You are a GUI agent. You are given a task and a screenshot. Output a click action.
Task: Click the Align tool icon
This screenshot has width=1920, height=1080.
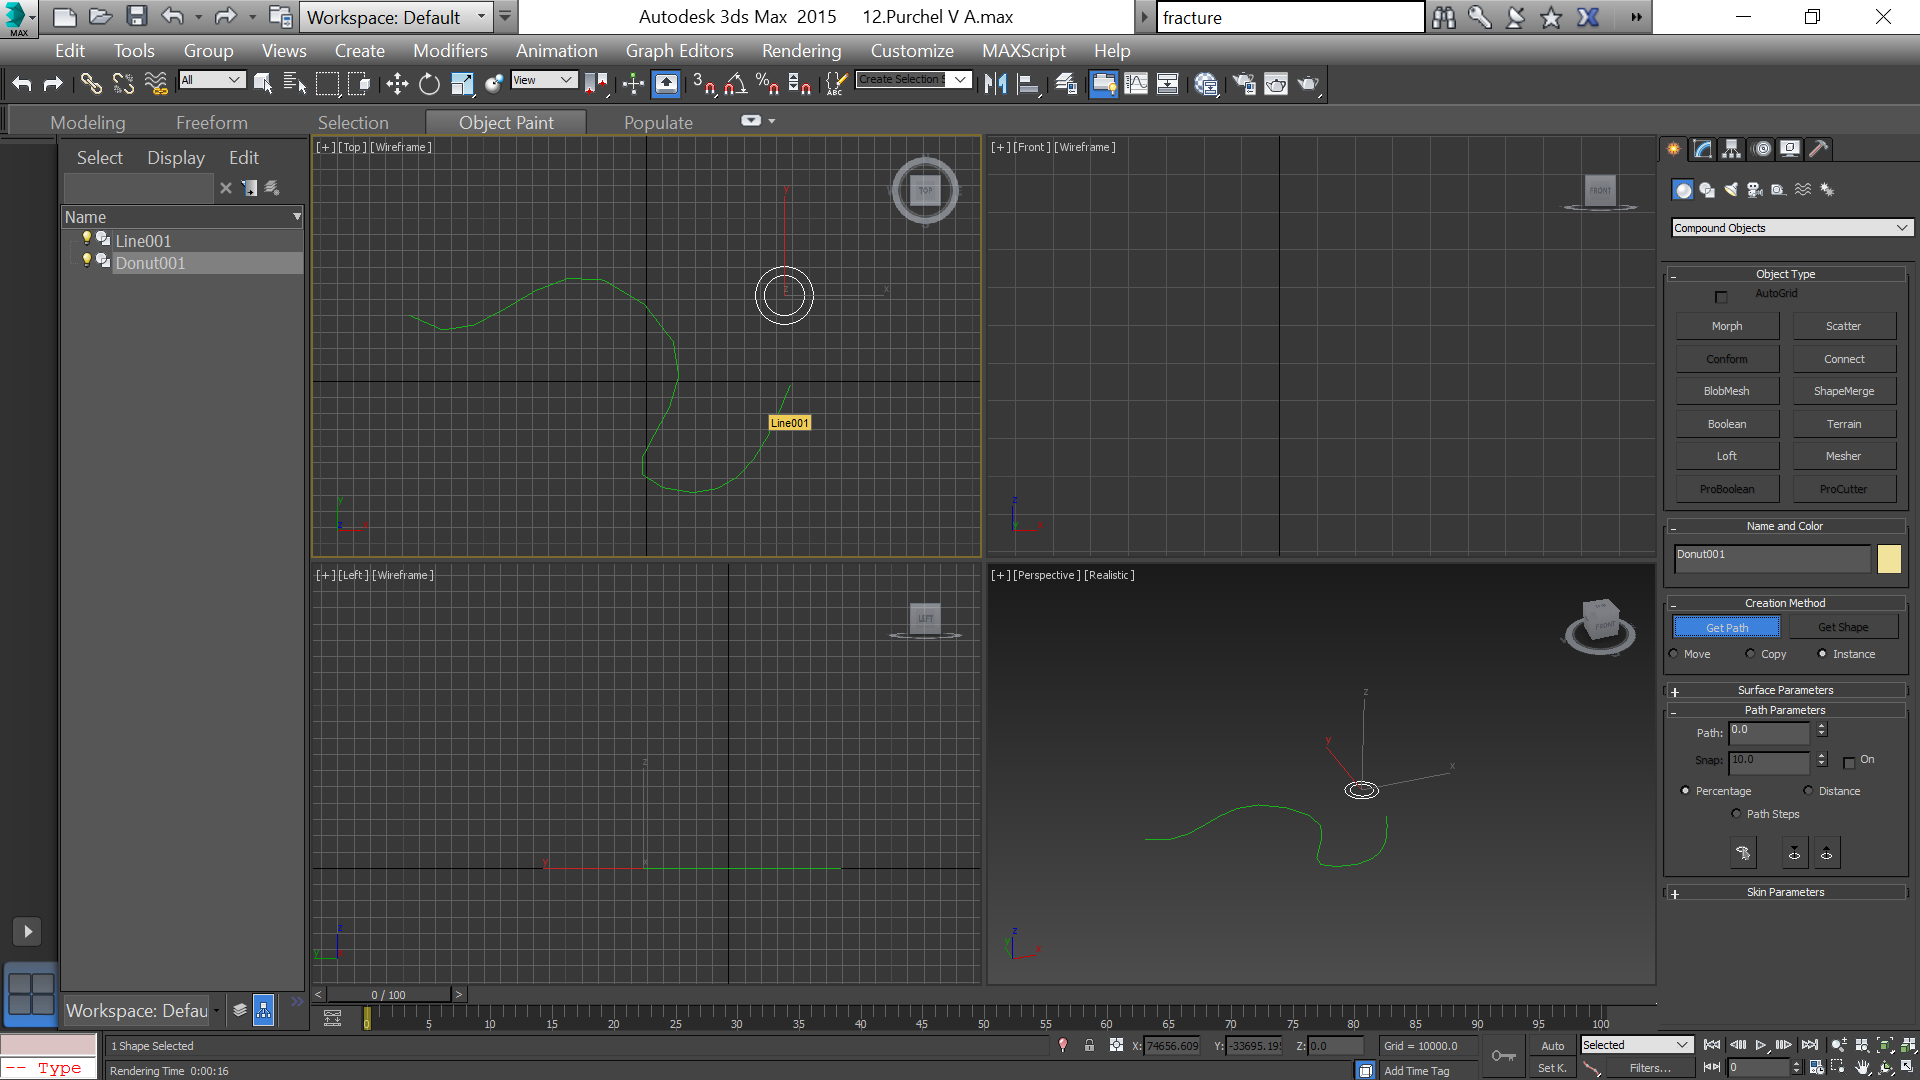point(1028,84)
